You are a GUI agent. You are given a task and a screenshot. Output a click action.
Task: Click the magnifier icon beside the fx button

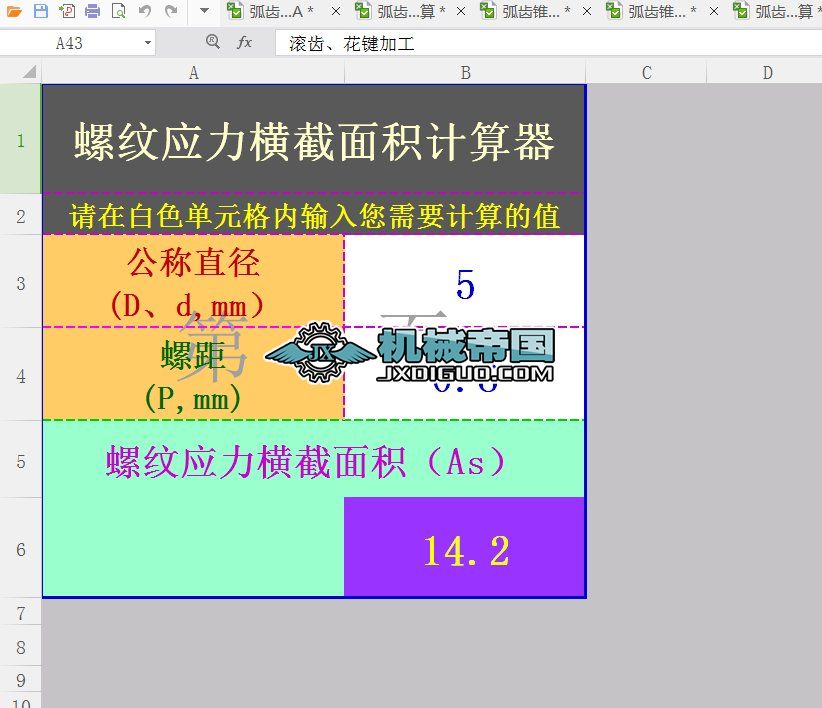(x=213, y=41)
